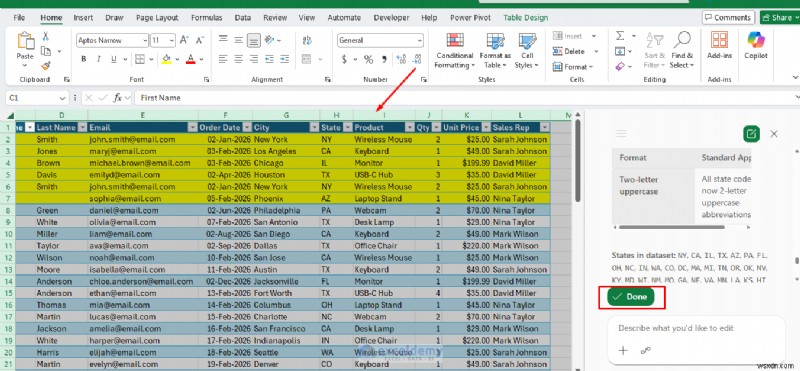The width and height of the screenshot is (800, 371).
Task: Switch to the Formulas tab
Action: 207,18
